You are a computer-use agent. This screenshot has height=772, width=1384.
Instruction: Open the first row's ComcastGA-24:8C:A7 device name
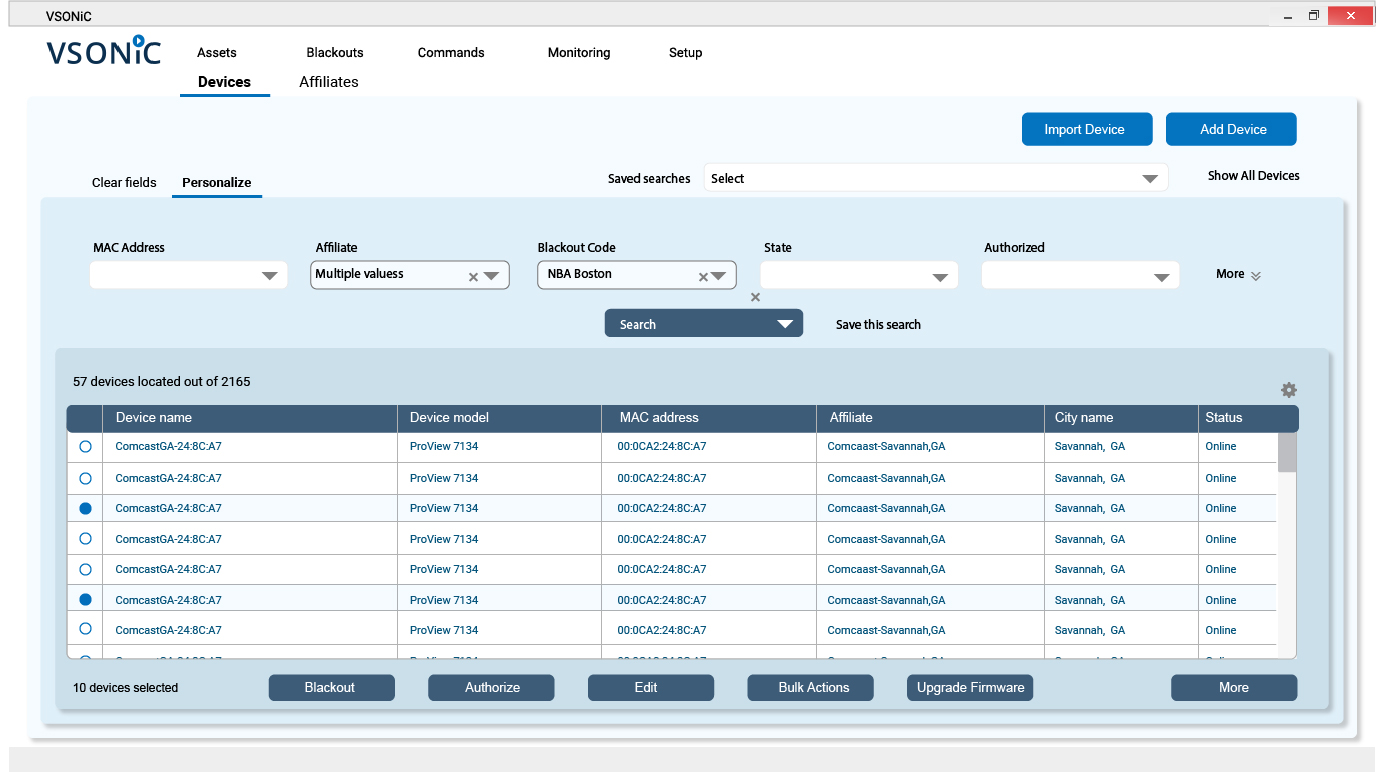(169, 447)
